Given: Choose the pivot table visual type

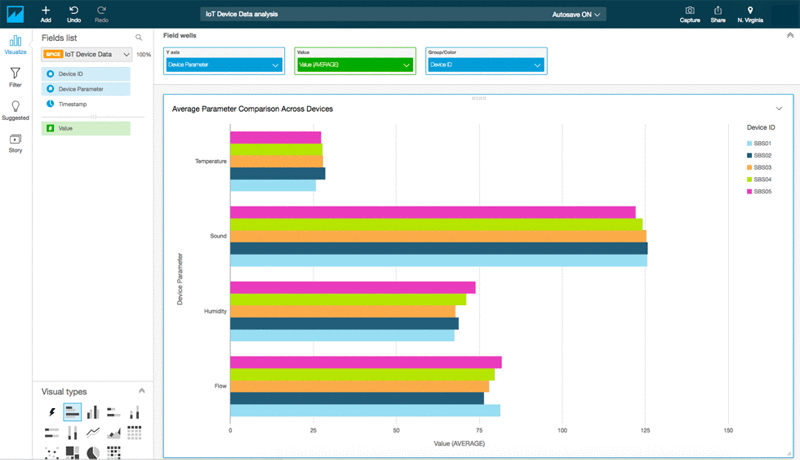Looking at the screenshot, I should pos(134,432).
